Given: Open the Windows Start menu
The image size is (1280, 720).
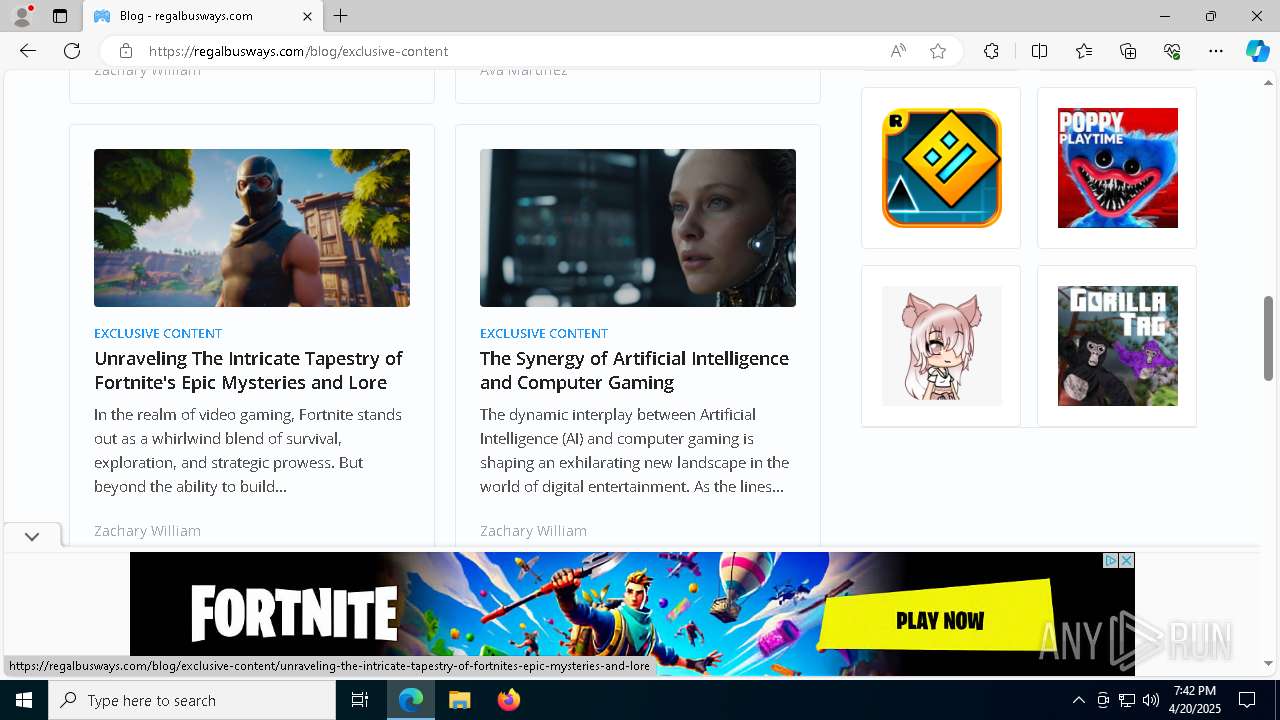Looking at the screenshot, I should (24, 700).
